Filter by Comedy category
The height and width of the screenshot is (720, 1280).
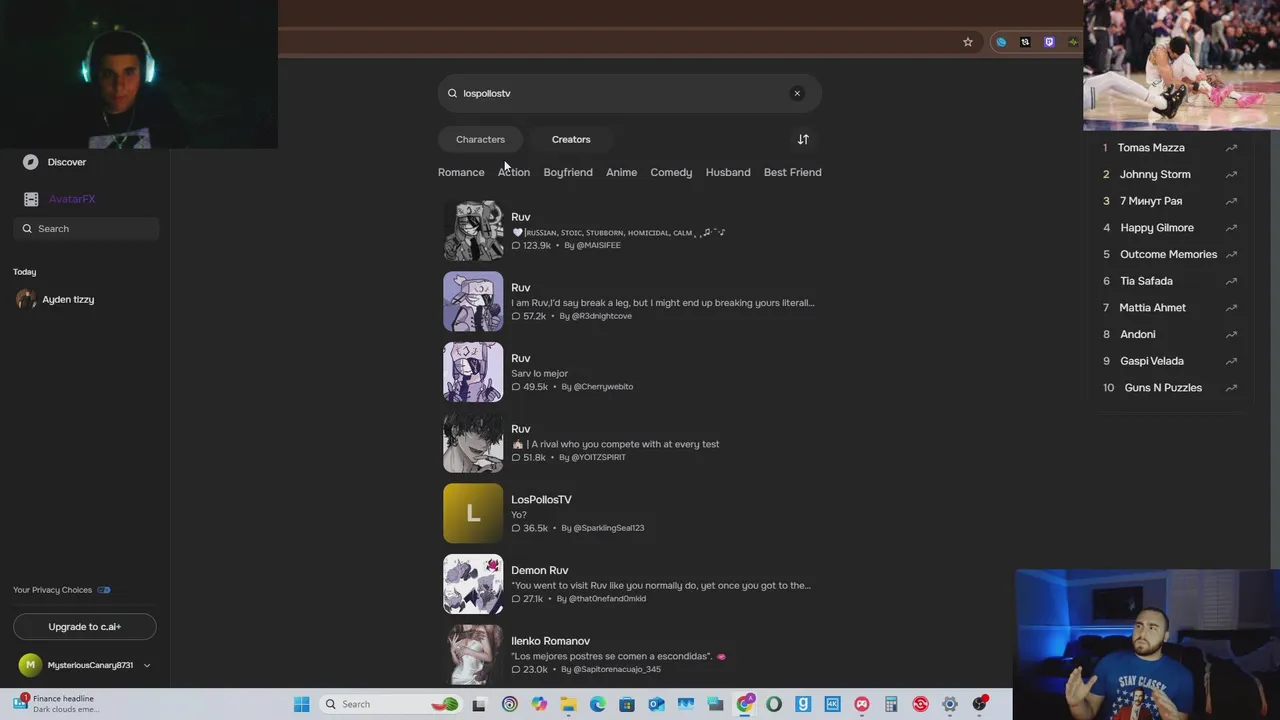(671, 172)
